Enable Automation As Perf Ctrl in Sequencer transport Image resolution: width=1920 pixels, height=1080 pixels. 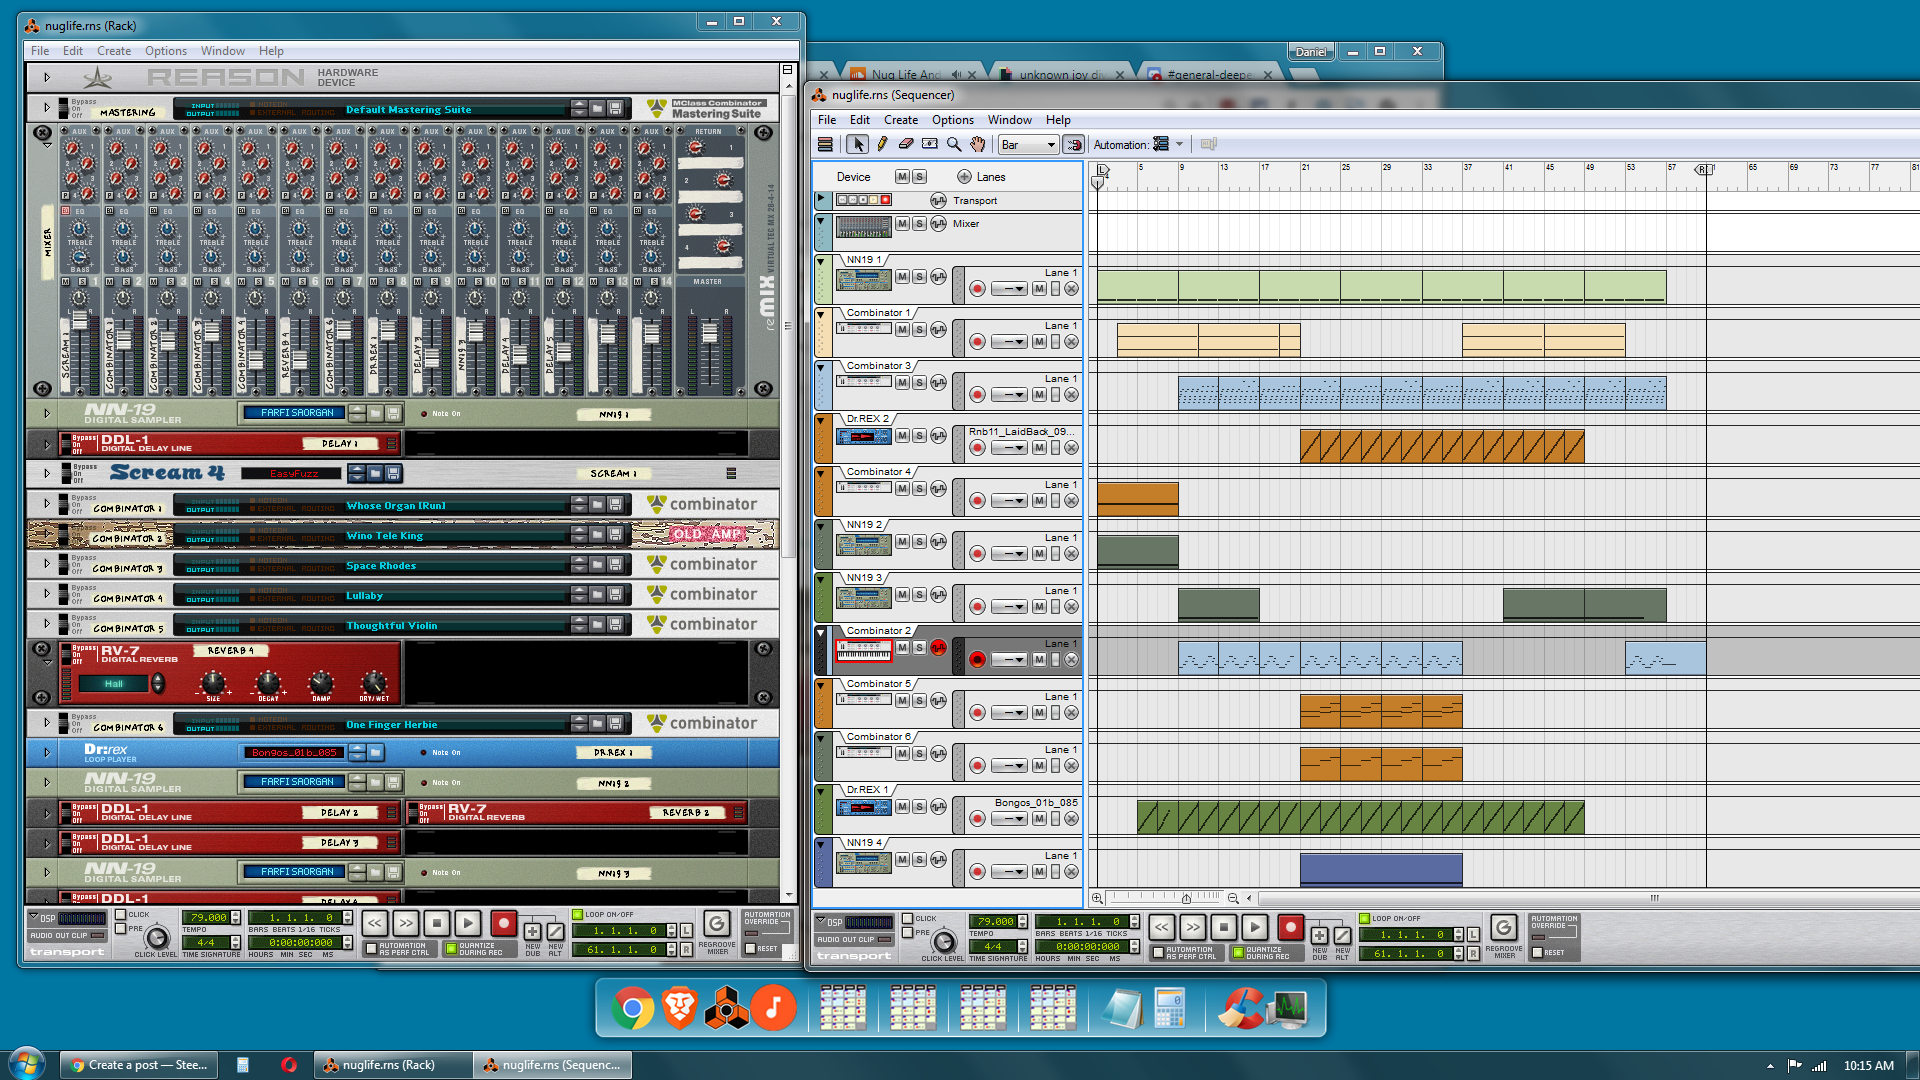[1158, 953]
